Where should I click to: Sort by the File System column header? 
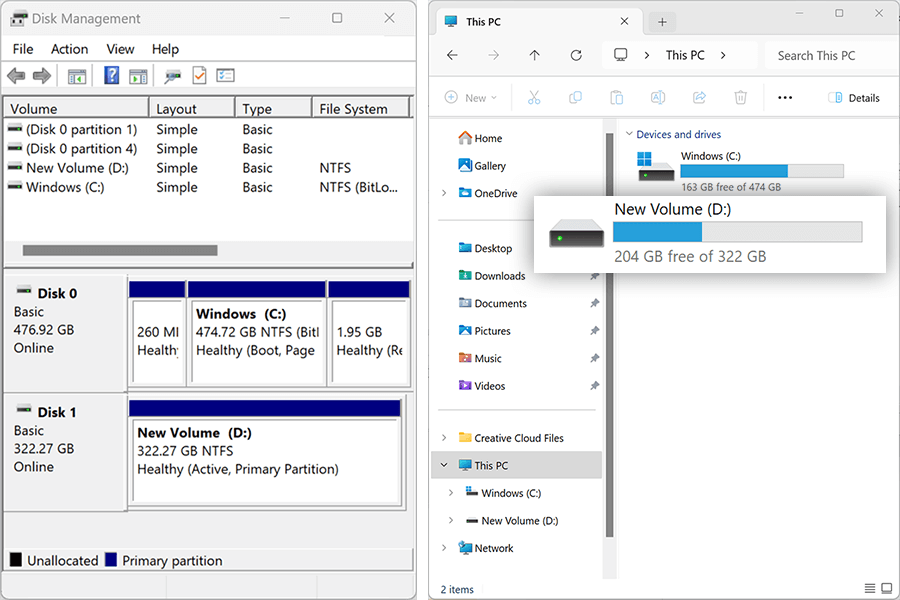(x=361, y=109)
